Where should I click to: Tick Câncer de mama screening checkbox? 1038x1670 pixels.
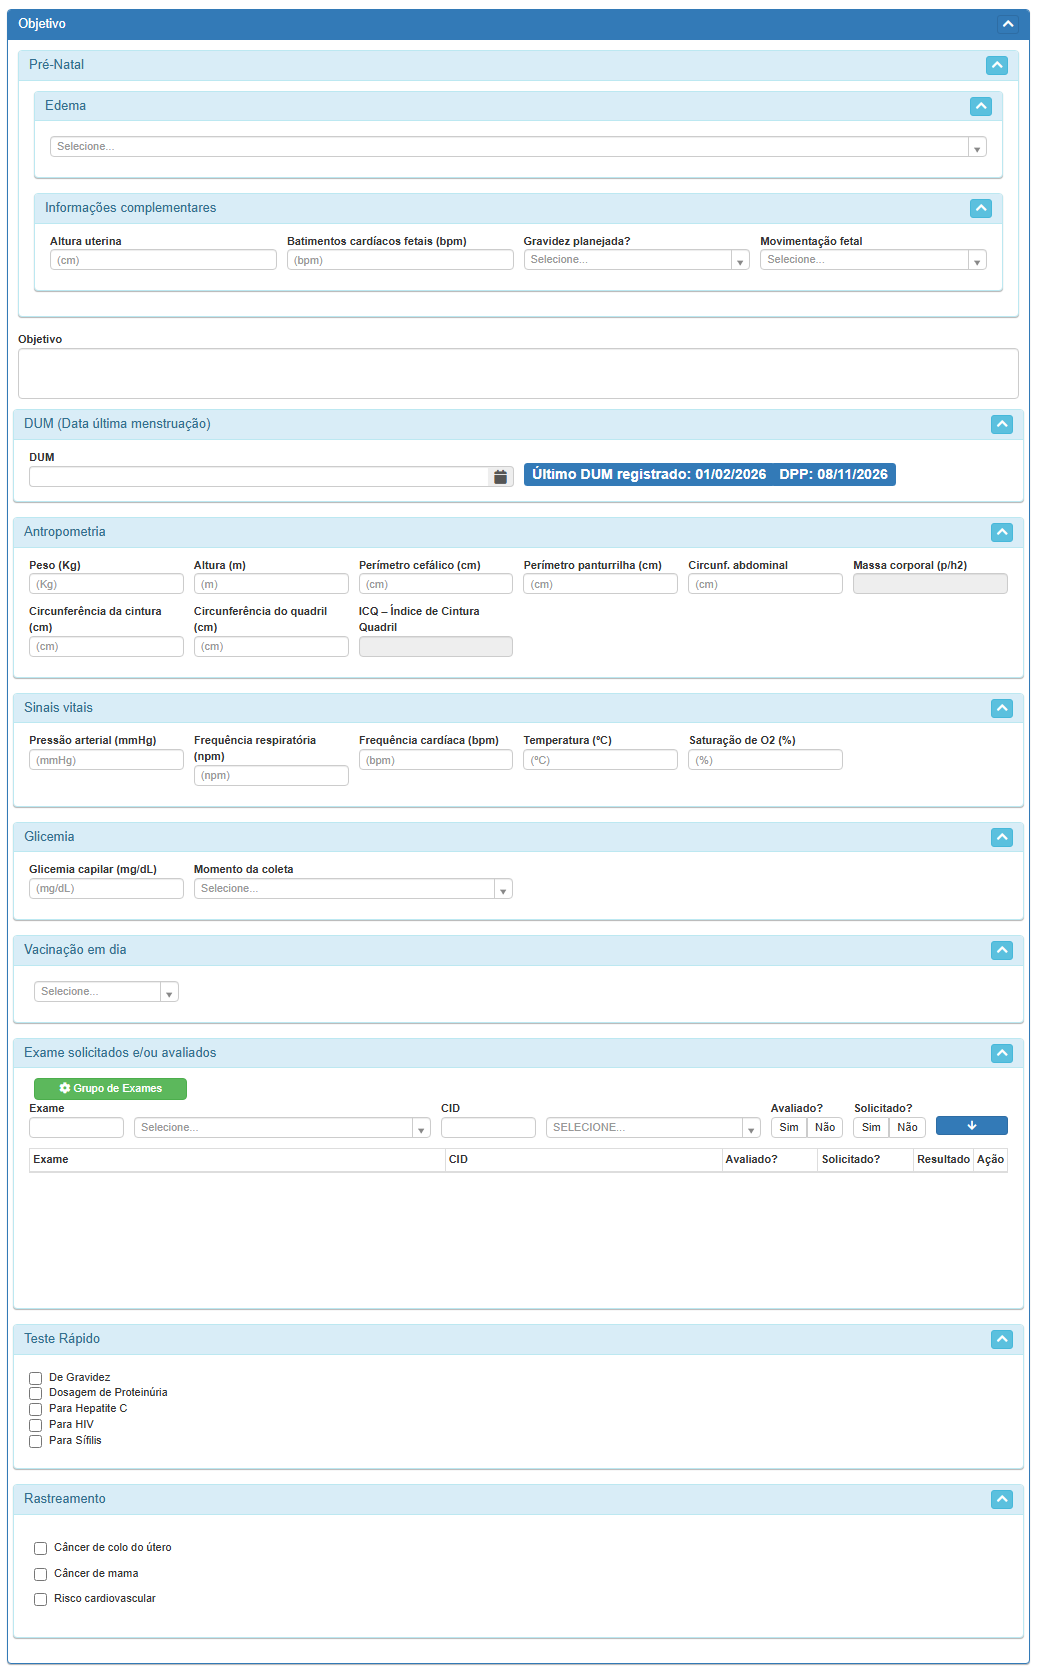point(41,1574)
